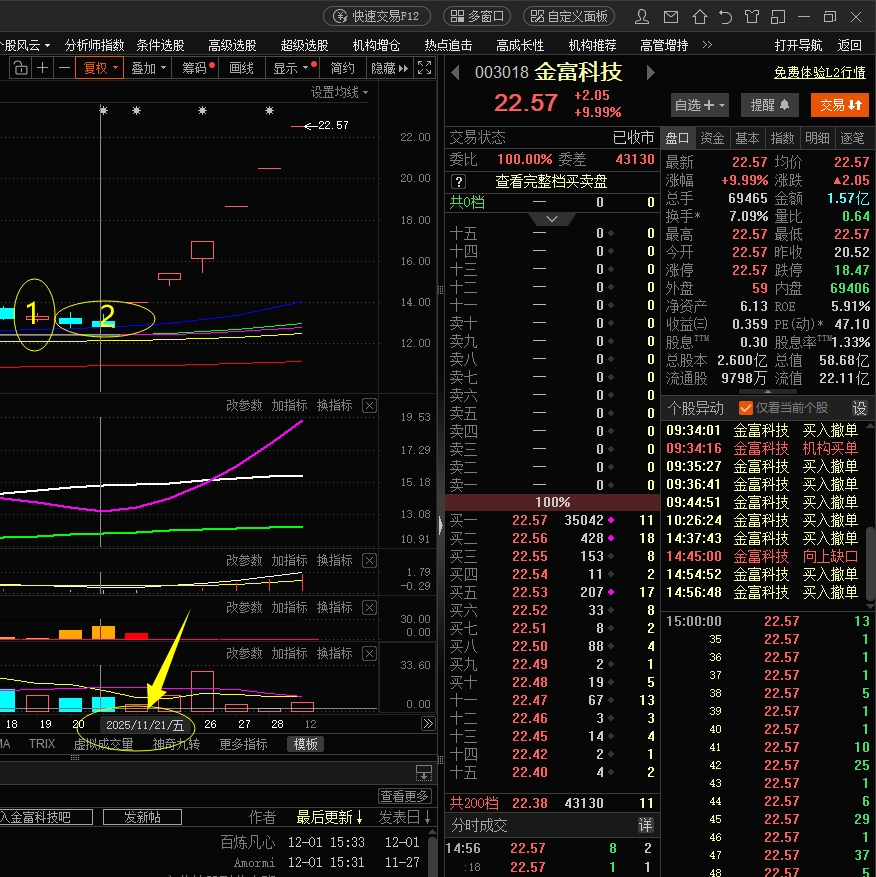Go to the home page icon
The height and width of the screenshot is (877, 876).
699,17
